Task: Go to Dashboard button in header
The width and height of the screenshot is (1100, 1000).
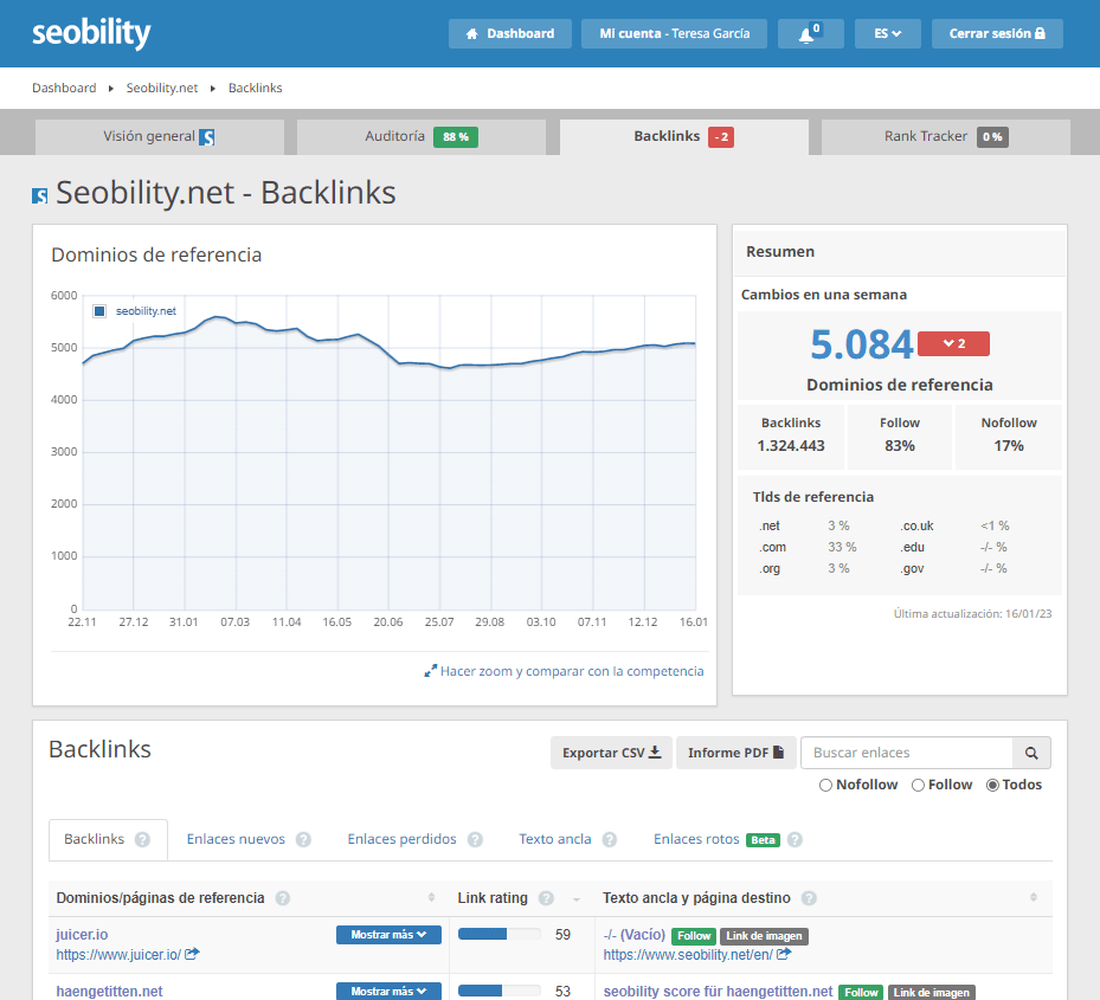Action: coord(510,34)
